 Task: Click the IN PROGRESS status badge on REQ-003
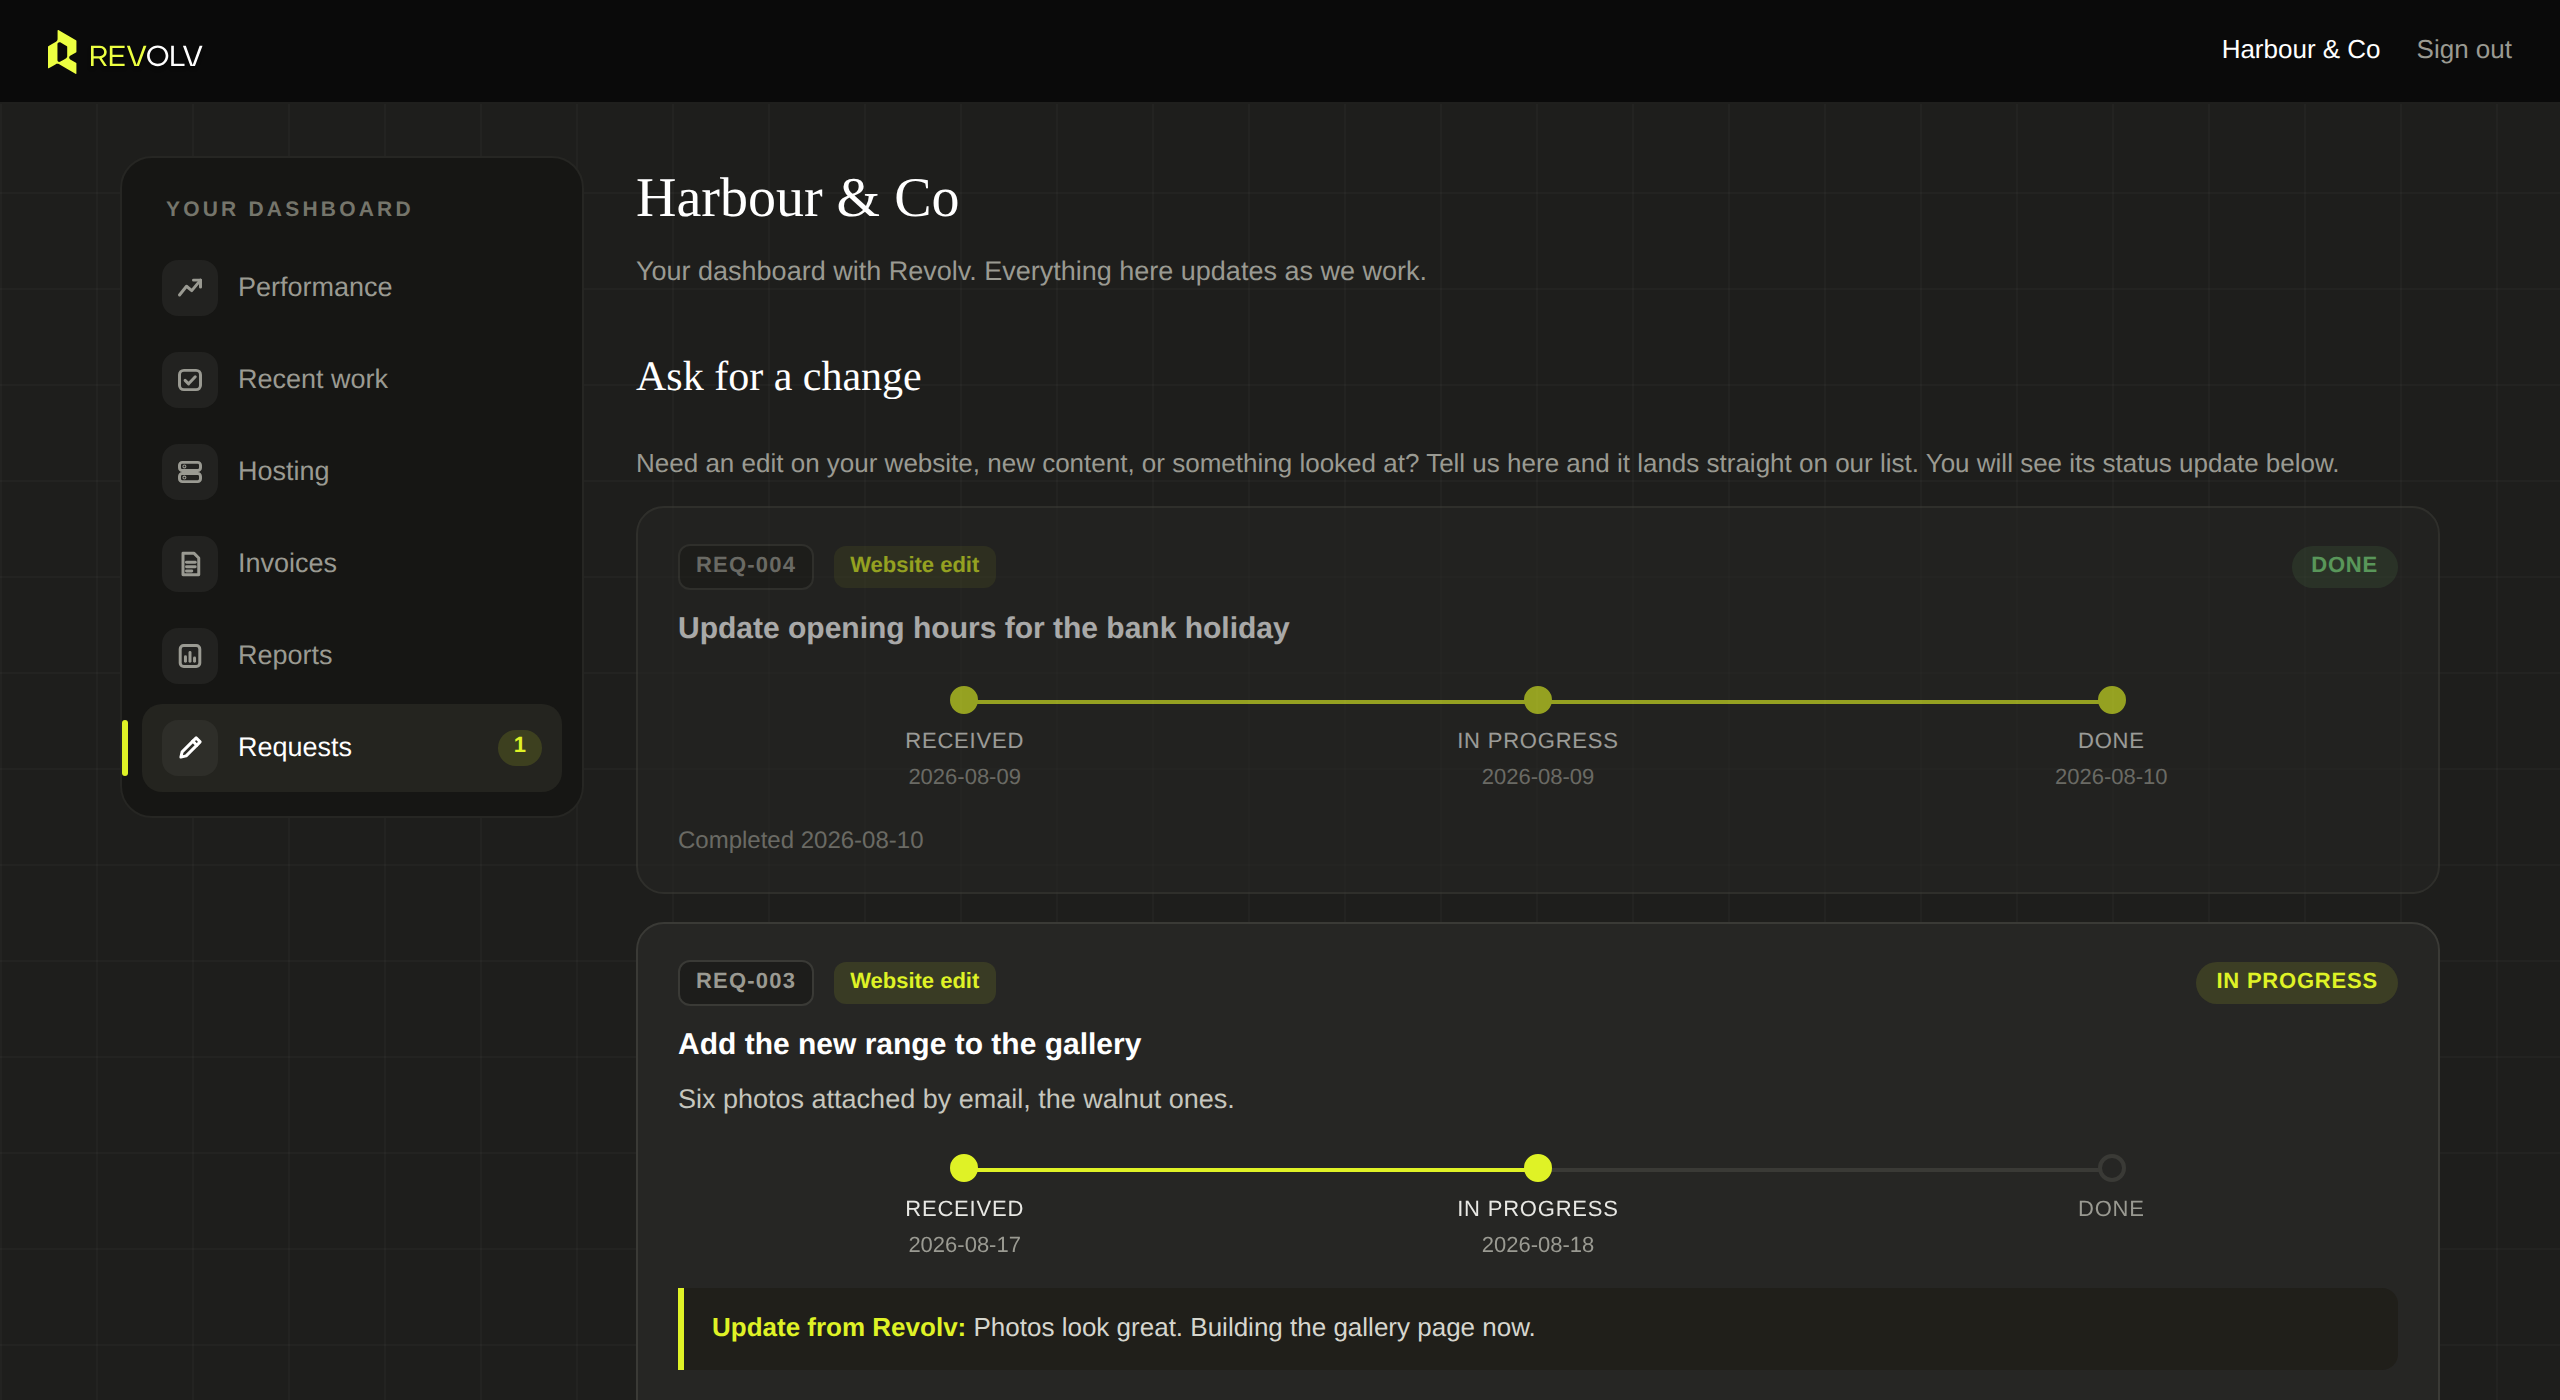pos(2296,982)
